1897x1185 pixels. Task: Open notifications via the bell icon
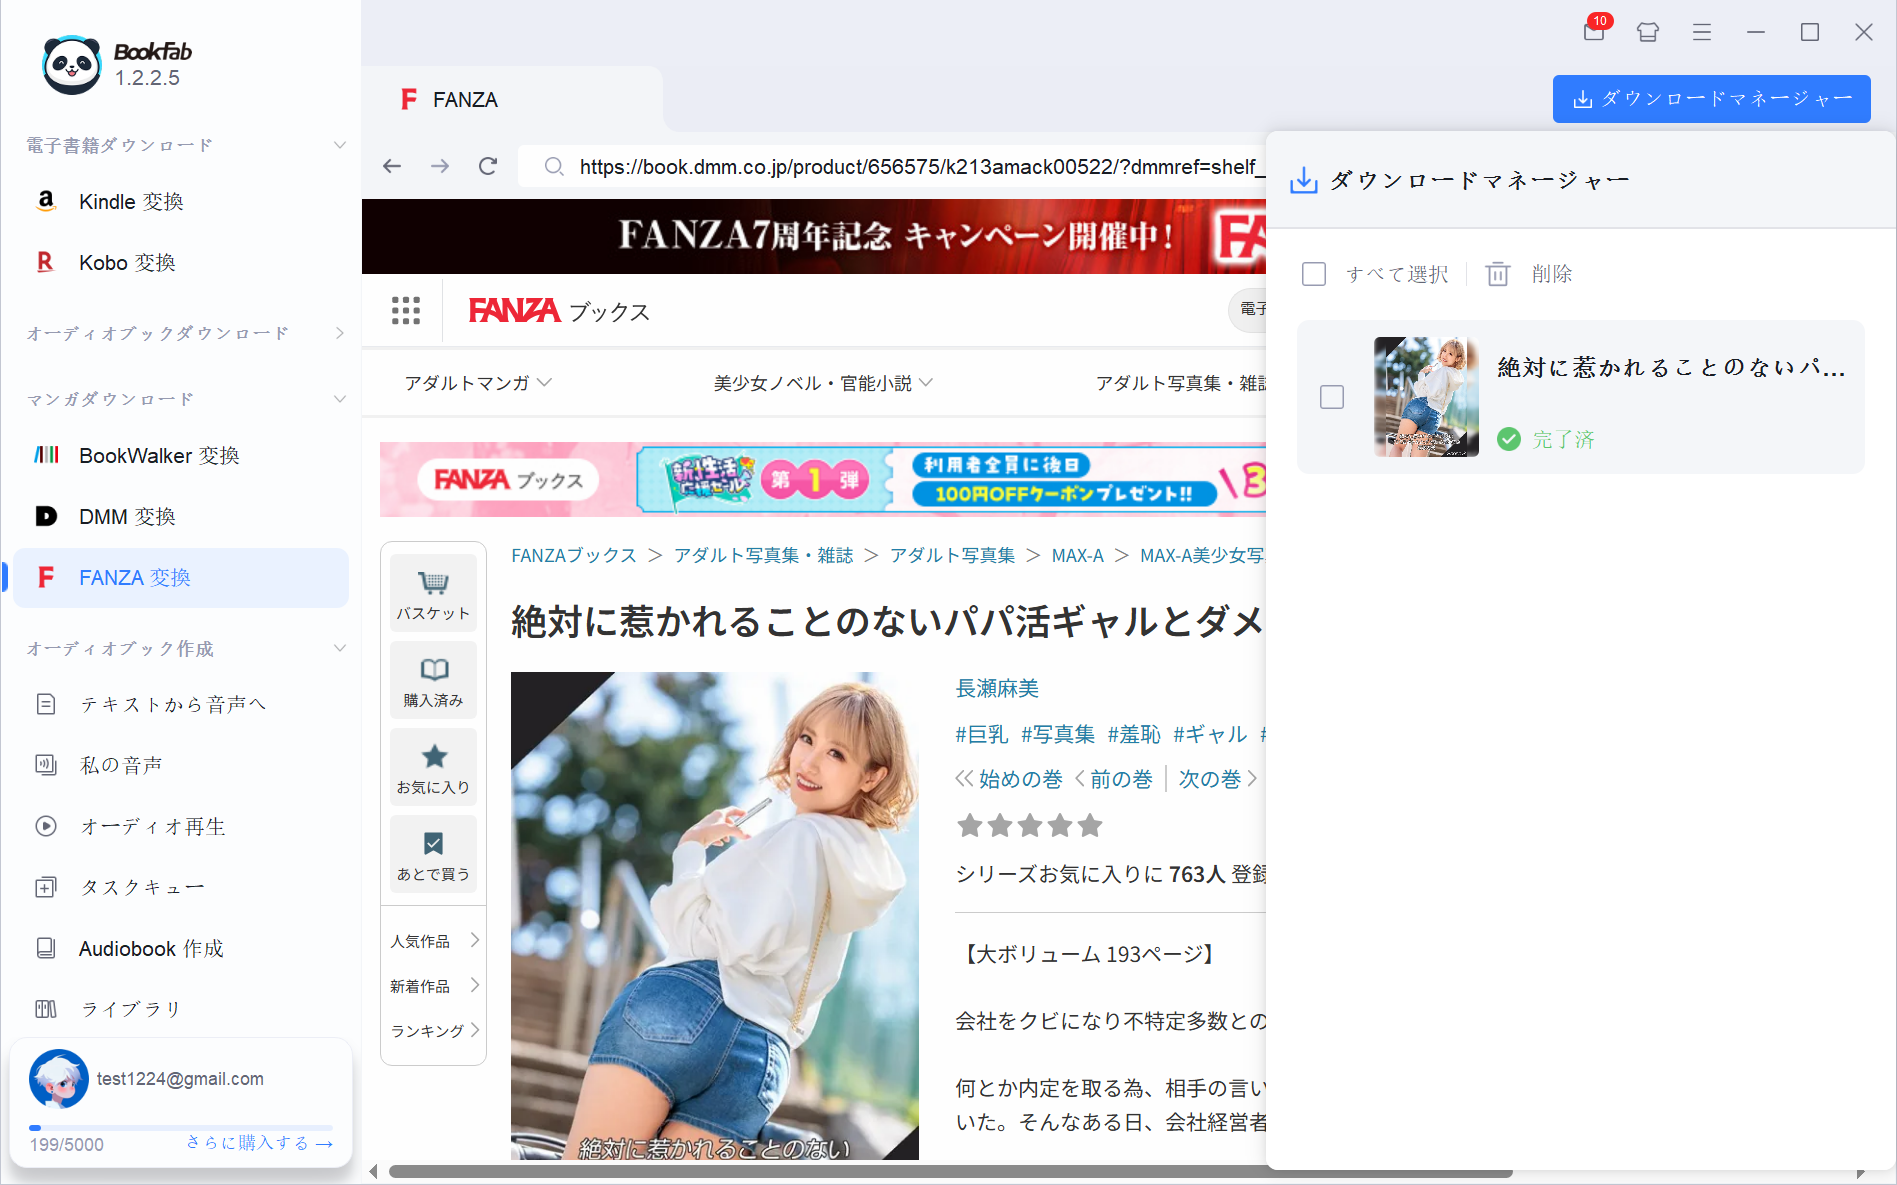tap(1594, 32)
